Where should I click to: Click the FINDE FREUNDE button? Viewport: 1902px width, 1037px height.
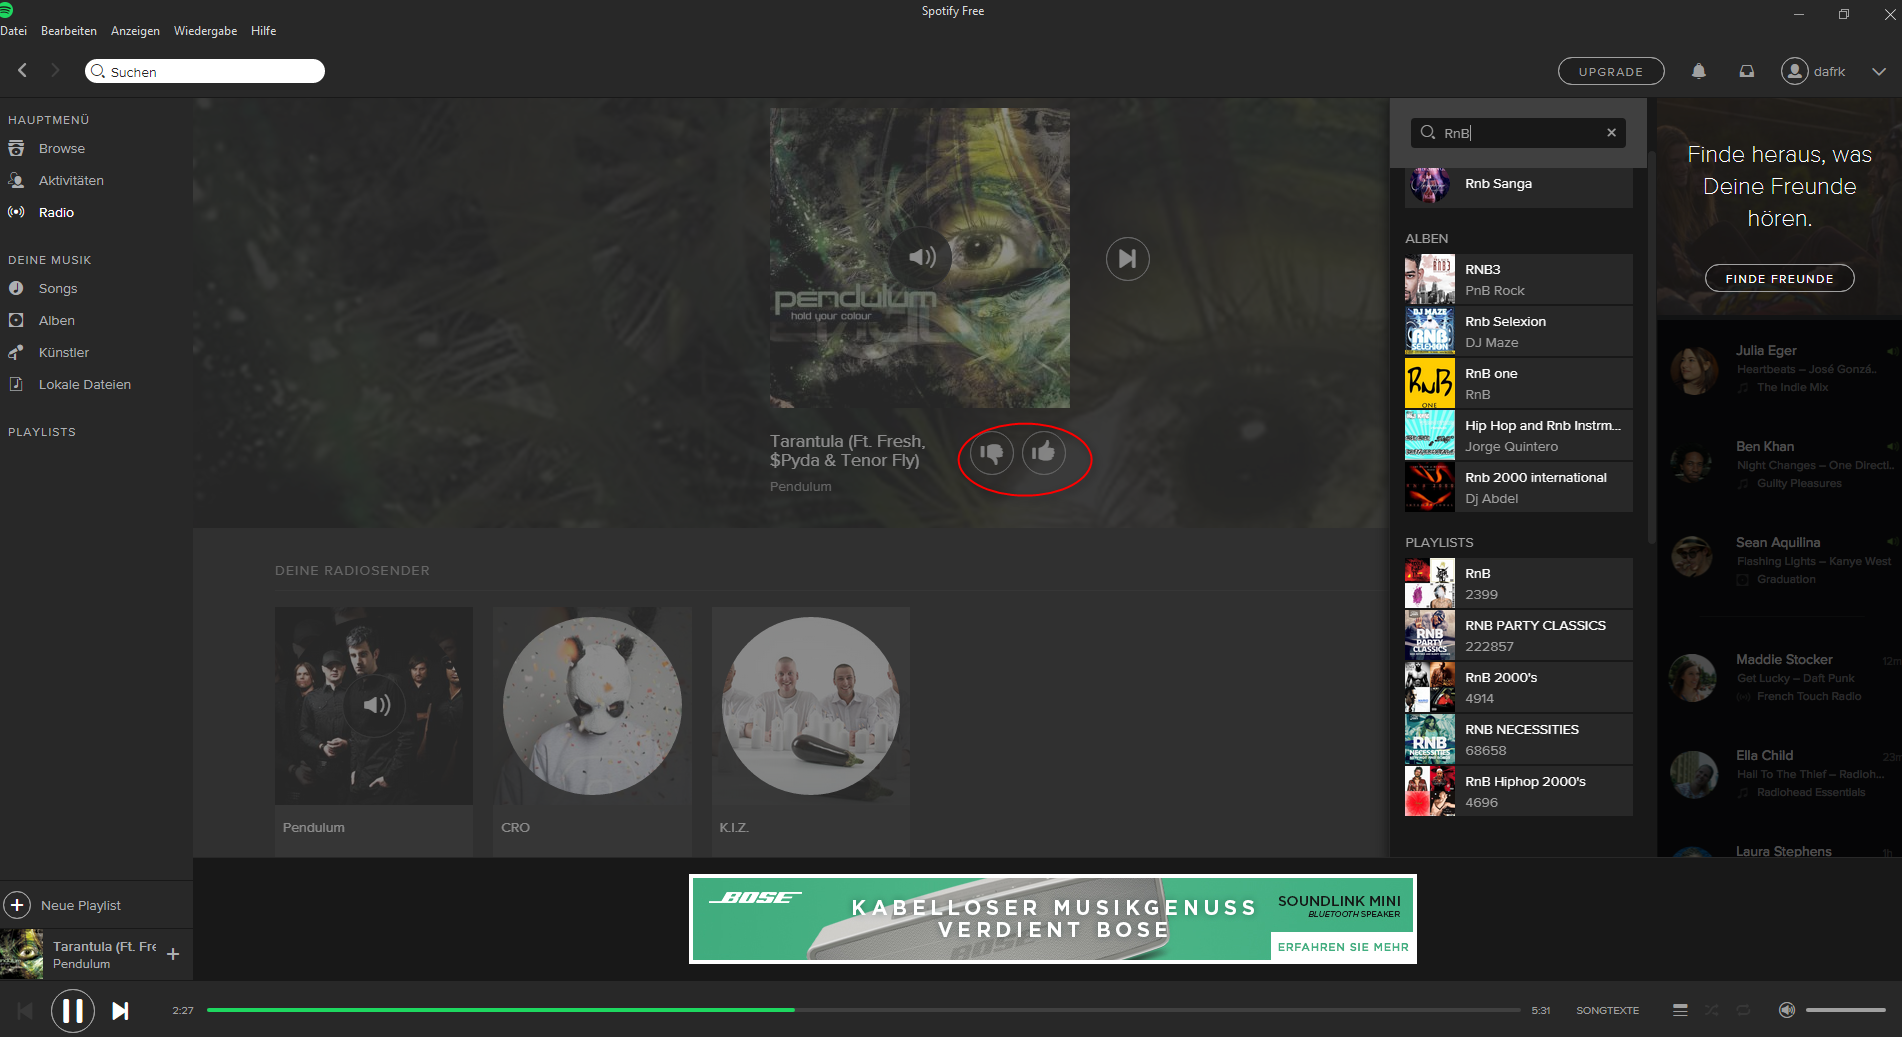1779,278
